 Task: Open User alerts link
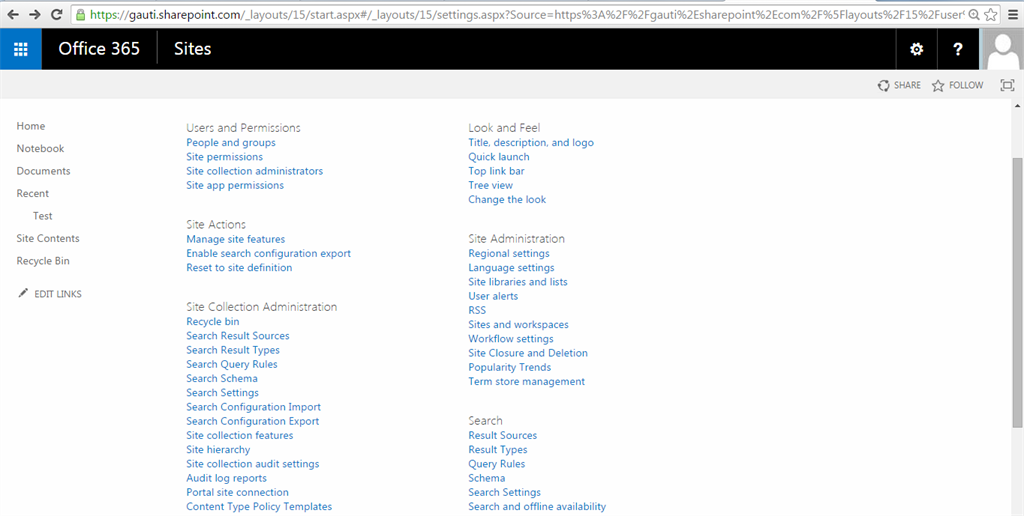[x=493, y=297]
